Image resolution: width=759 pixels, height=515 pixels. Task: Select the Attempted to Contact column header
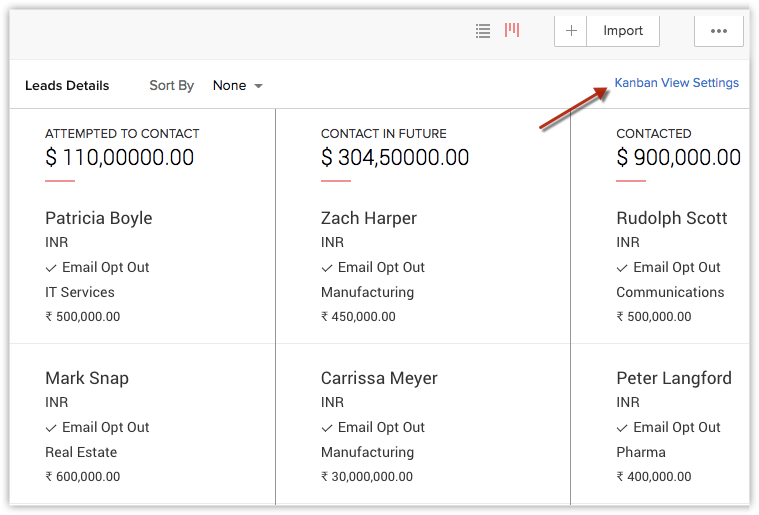click(122, 134)
